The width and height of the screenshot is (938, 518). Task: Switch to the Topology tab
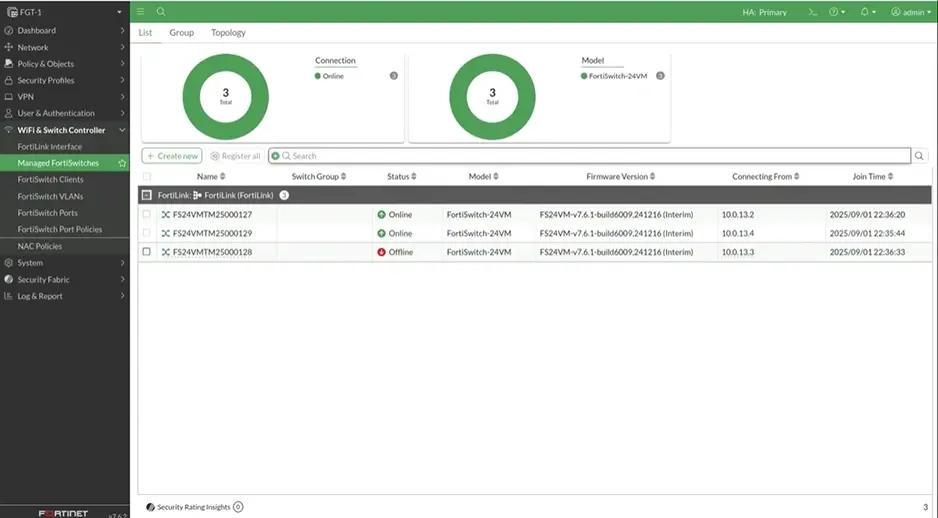(x=228, y=32)
